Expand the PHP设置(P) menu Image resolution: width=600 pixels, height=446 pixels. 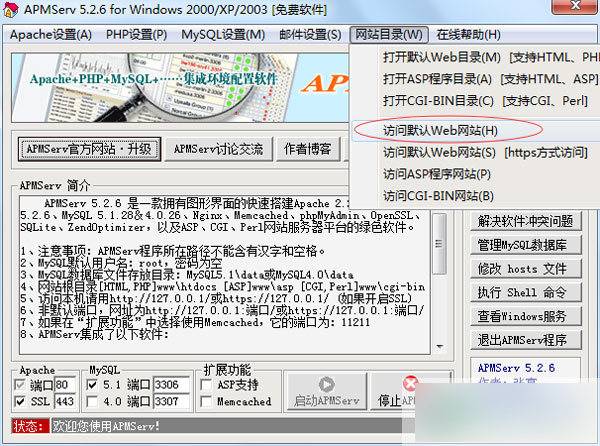pos(136,34)
